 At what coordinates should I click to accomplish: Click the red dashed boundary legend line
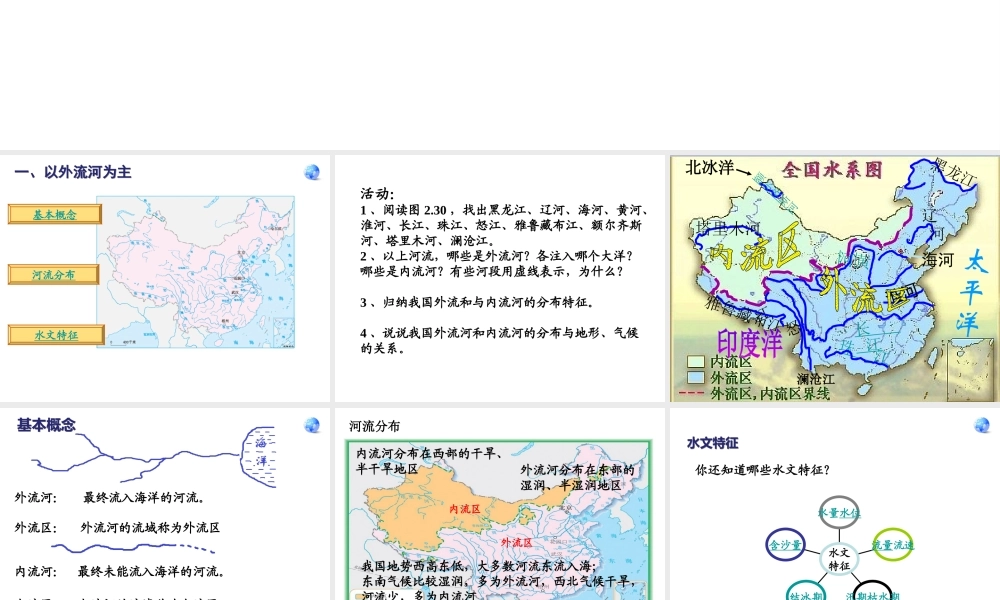tap(691, 393)
